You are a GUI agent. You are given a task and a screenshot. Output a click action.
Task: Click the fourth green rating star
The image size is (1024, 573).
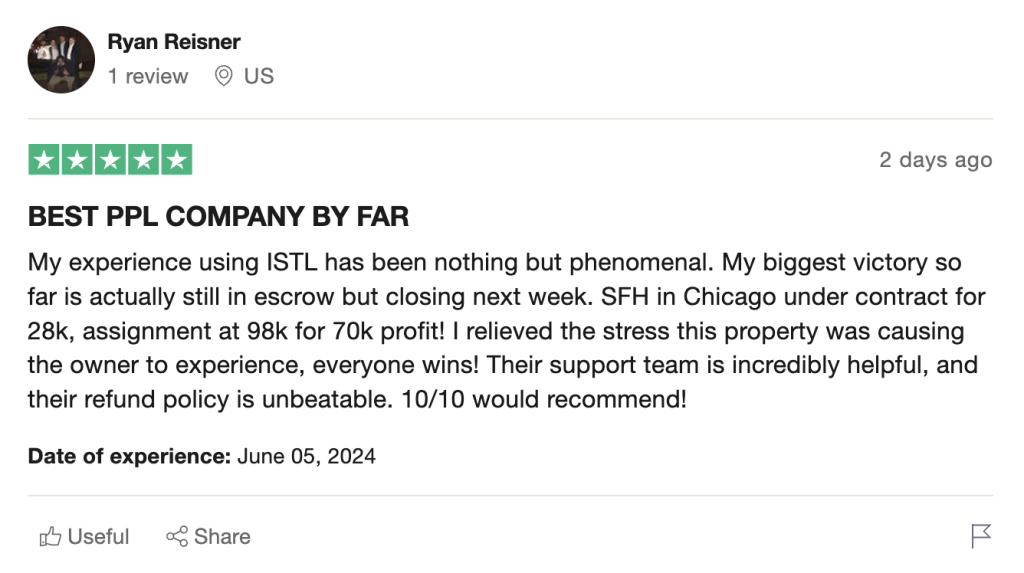pyautogui.click(x=143, y=160)
